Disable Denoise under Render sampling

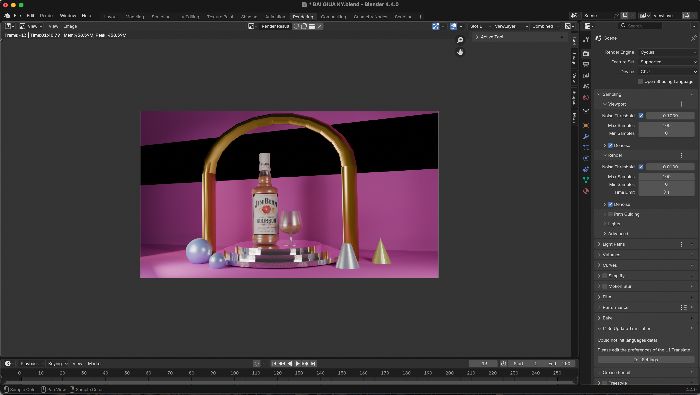pos(610,204)
